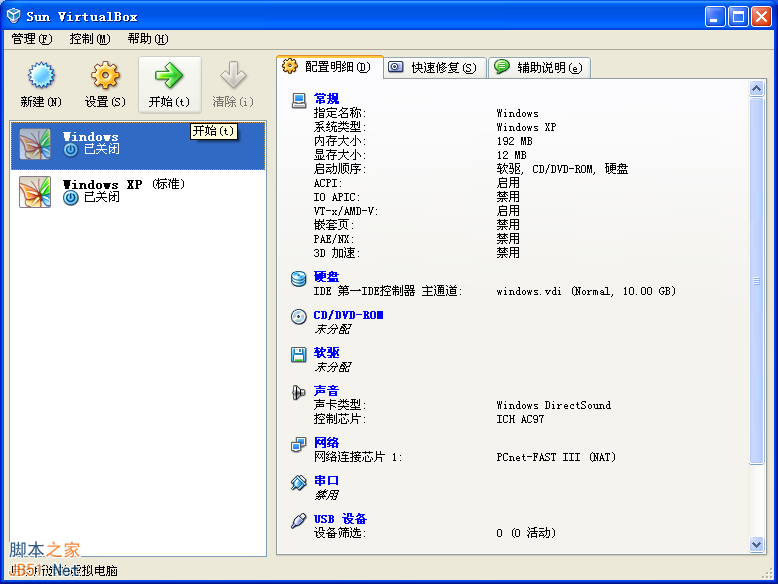Viewport: 778px width, 584px height.
Task: Open the 硬盘 section link
Action: pyautogui.click(x=326, y=277)
